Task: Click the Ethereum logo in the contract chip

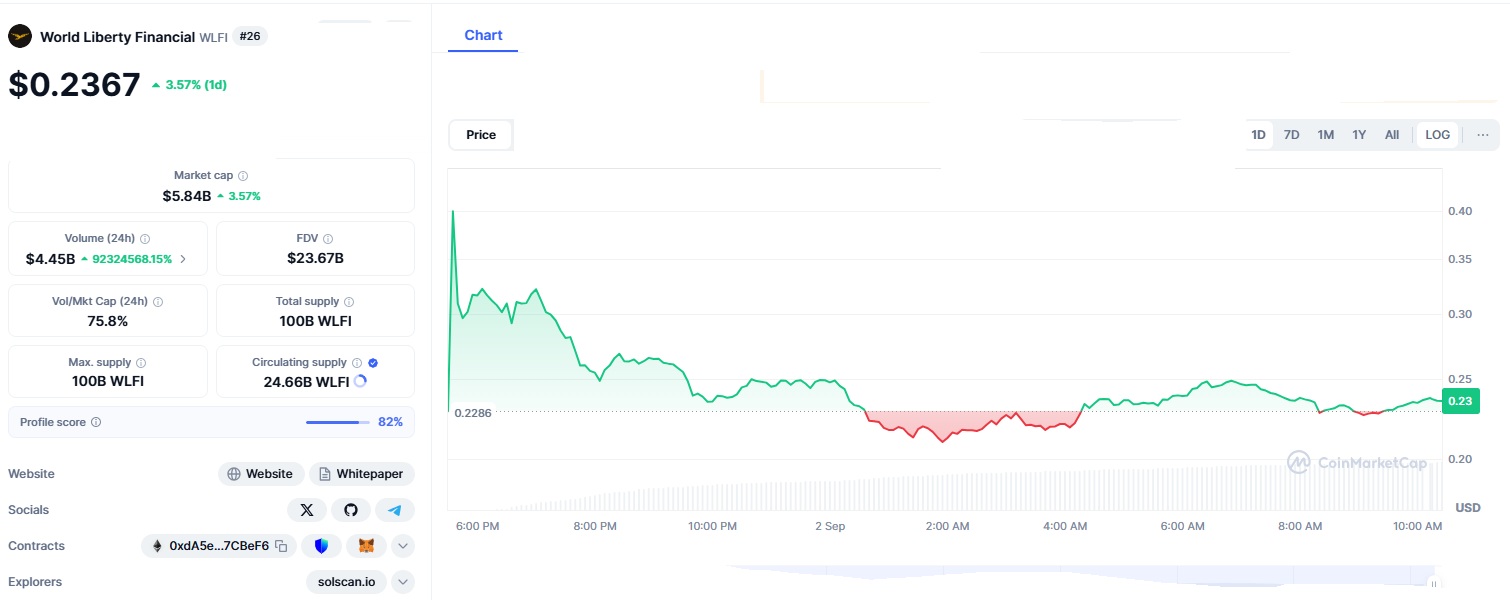Action: [157, 546]
